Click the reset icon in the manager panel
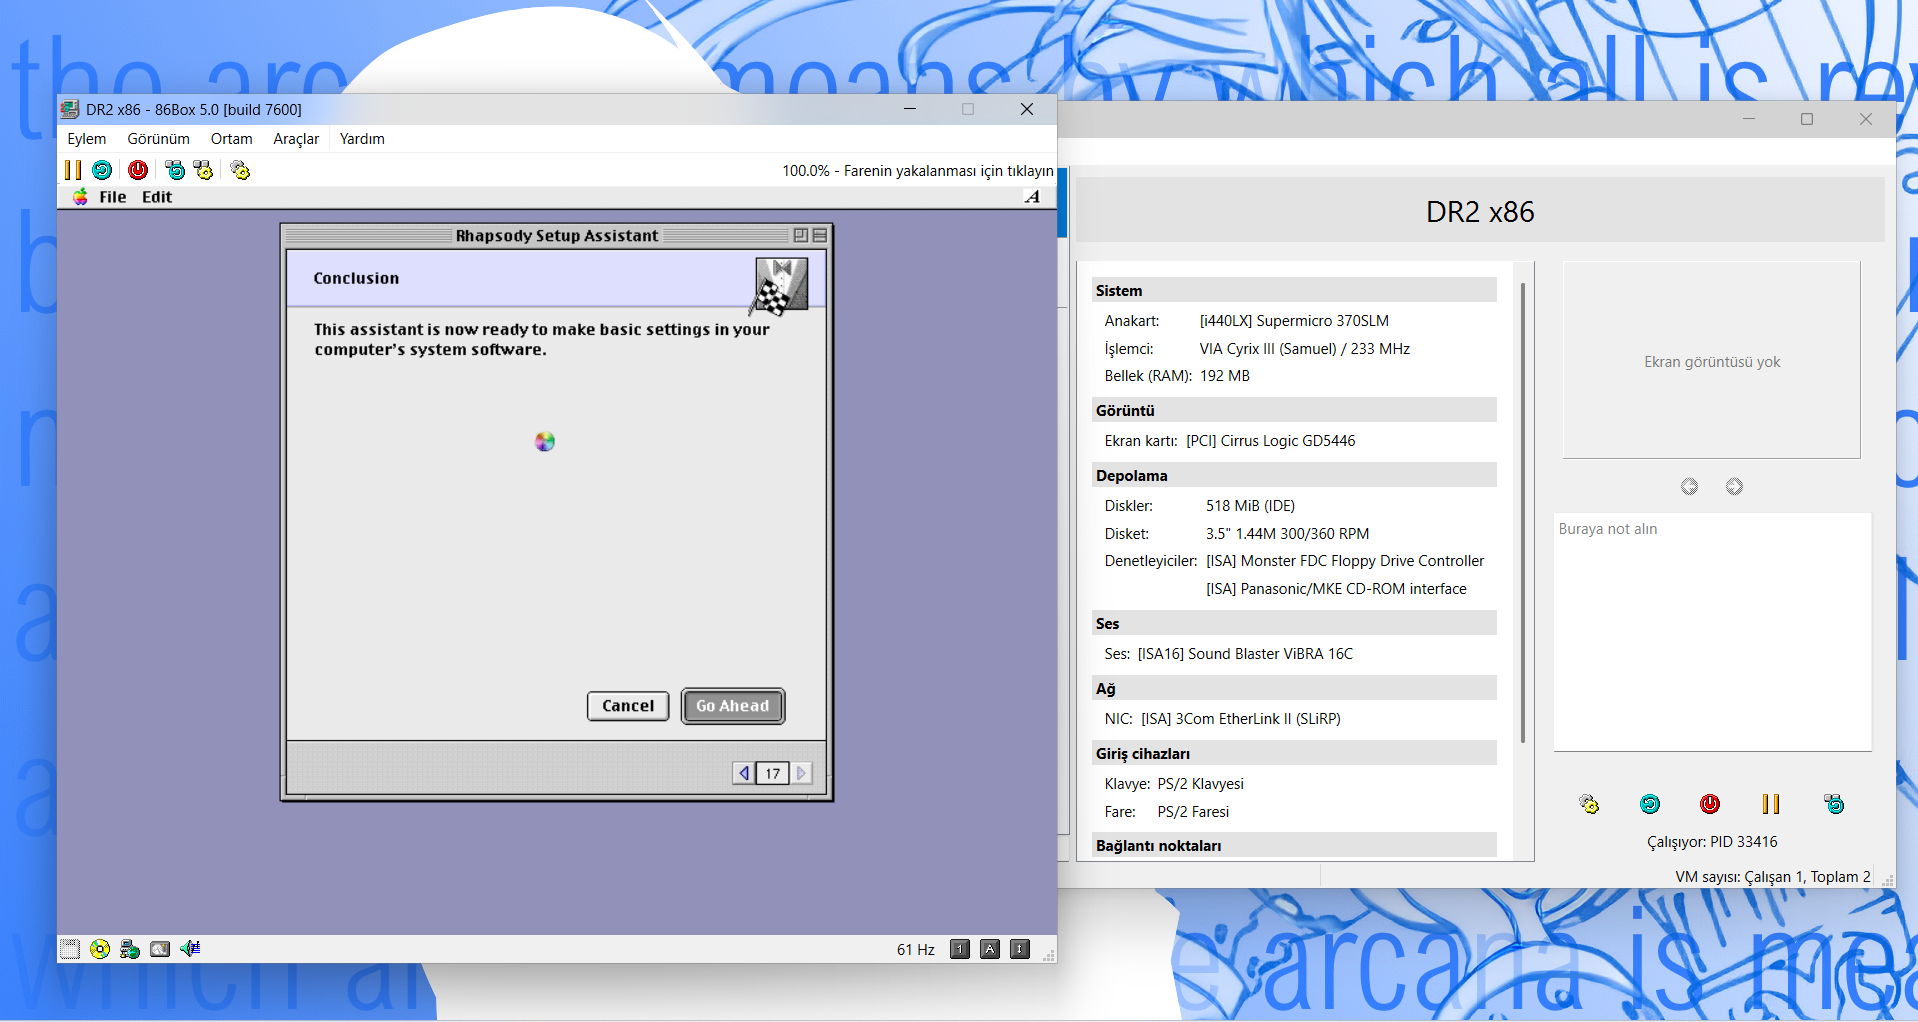Screen dimensions: 1918x1022 click(1650, 804)
